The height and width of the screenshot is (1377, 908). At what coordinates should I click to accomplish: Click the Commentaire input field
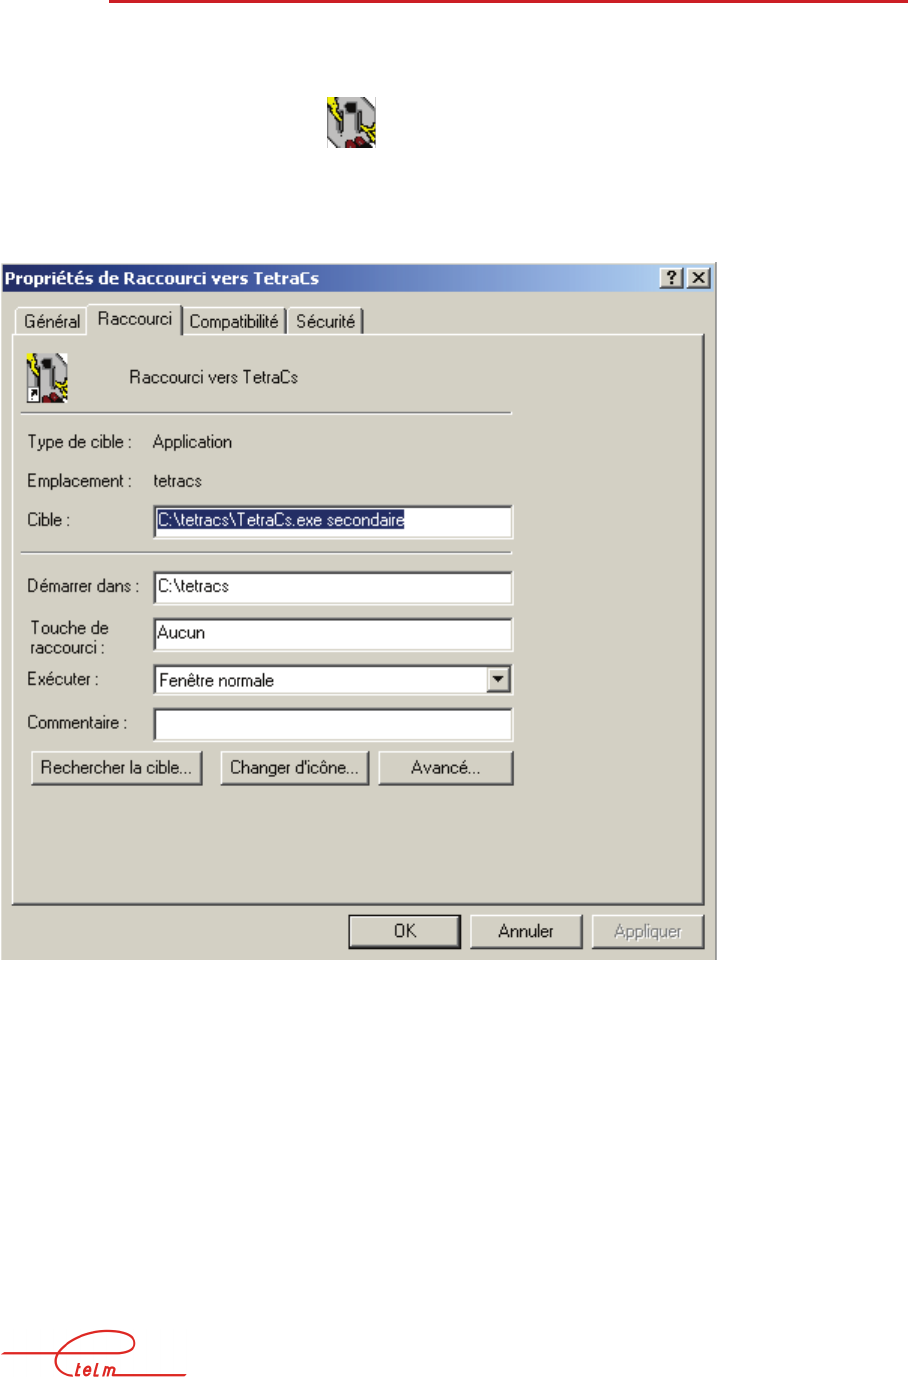pyautogui.click(x=333, y=724)
